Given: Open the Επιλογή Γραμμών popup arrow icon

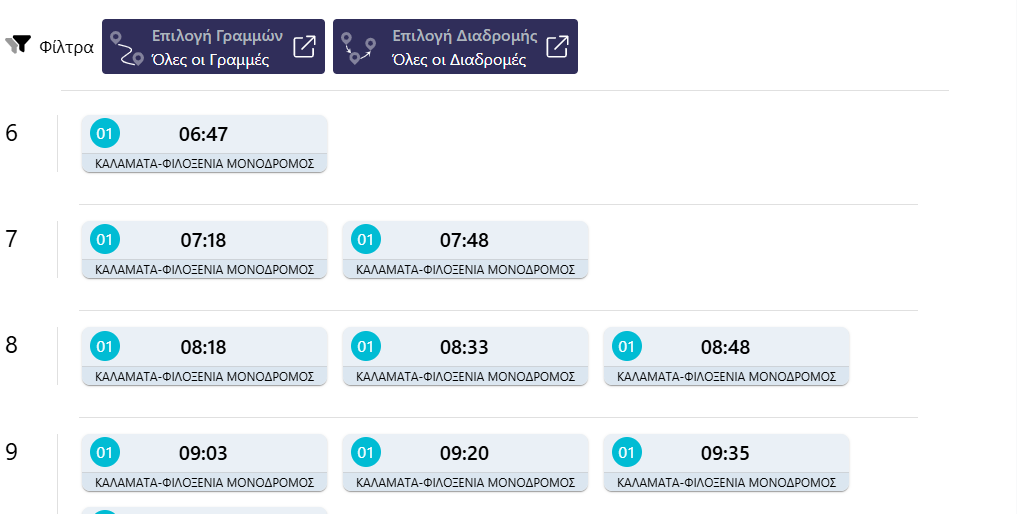Looking at the screenshot, I should (304, 47).
